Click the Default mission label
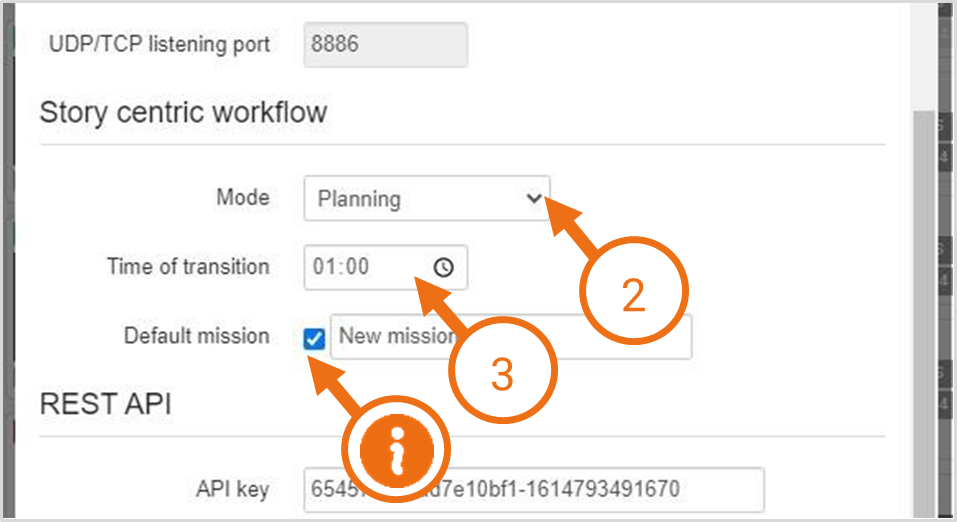 tap(196, 336)
